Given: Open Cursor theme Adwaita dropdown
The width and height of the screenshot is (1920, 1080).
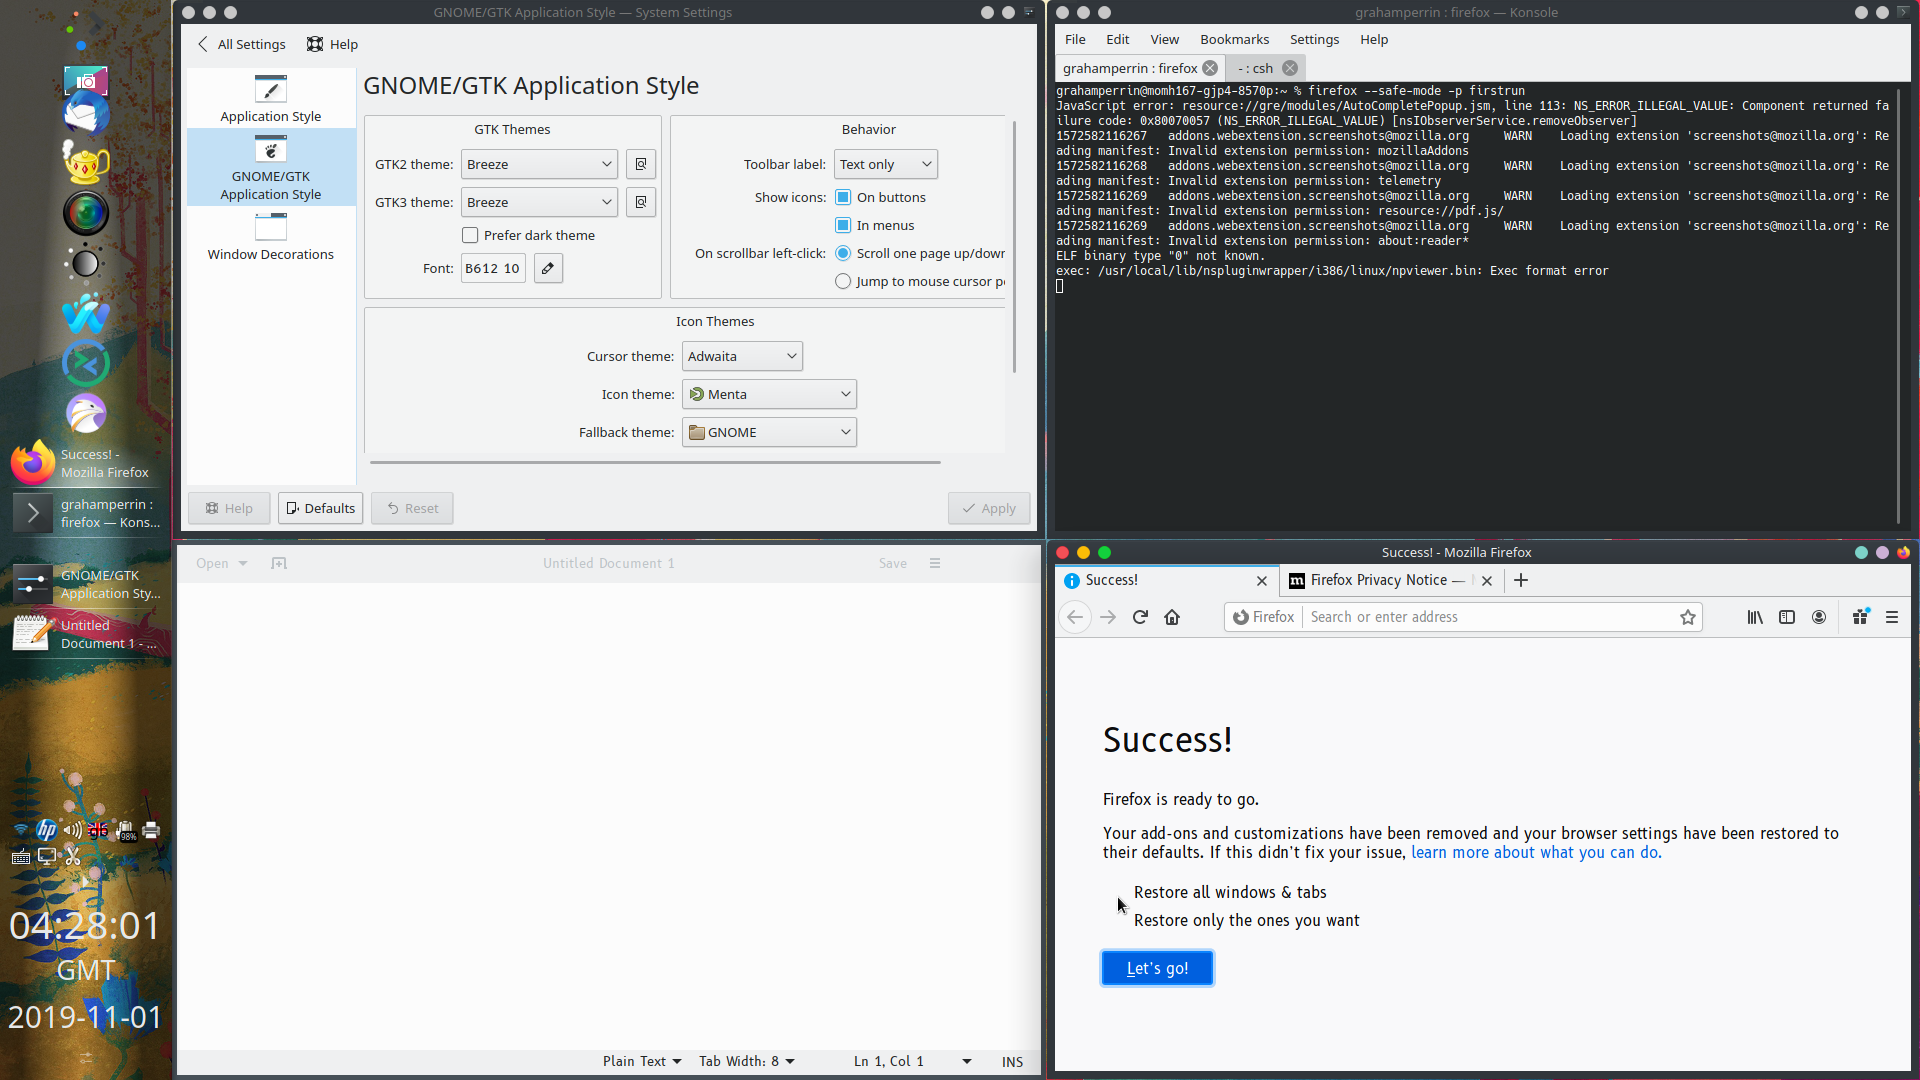Looking at the screenshot, I should coord(742,356).
